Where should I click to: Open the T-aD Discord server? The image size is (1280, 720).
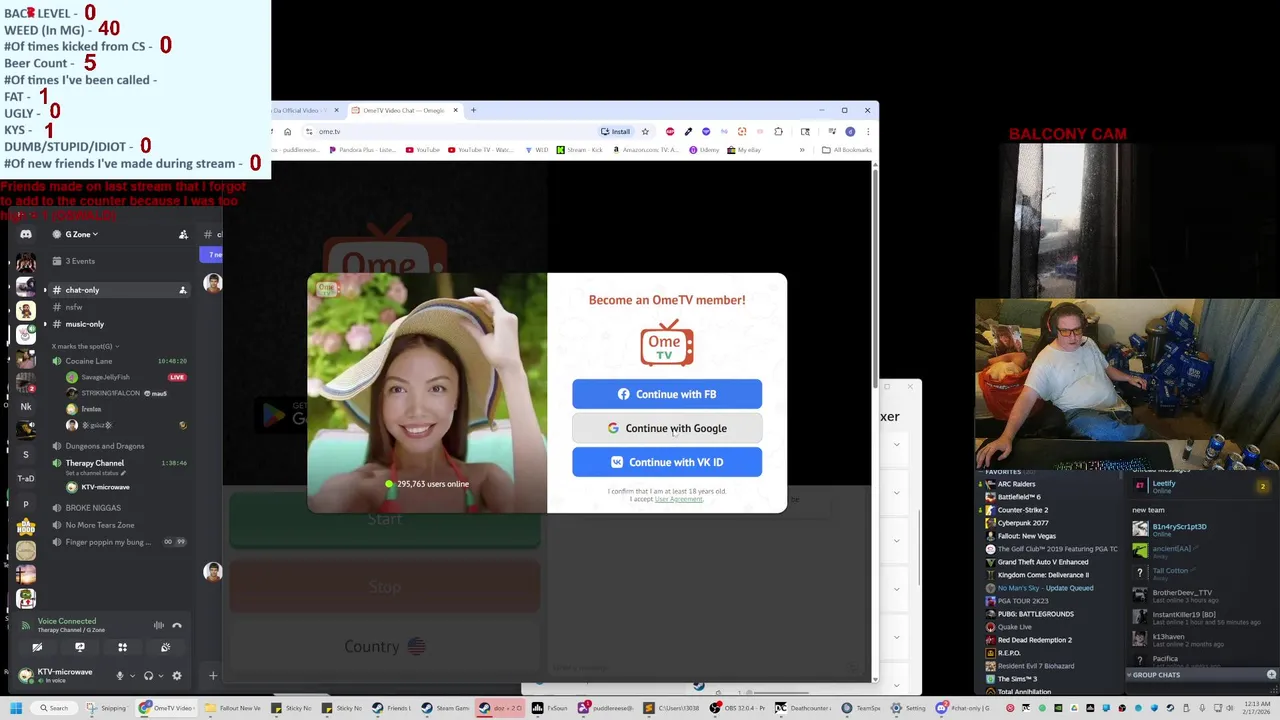[26, 478]
